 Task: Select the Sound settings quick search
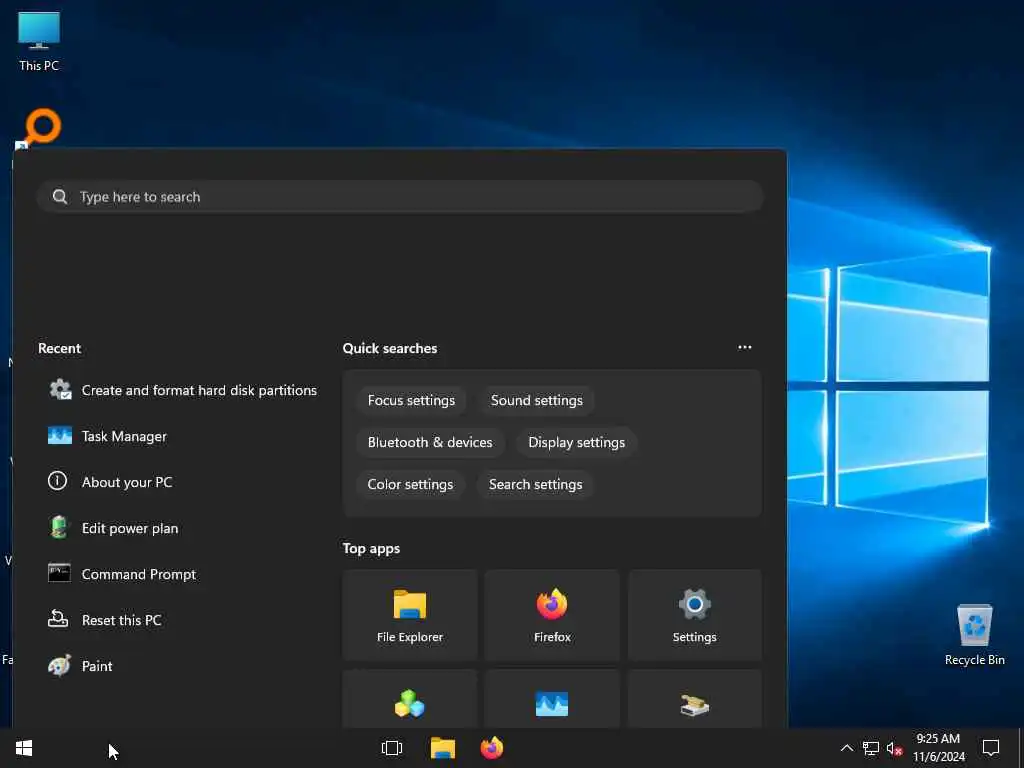tap(537, 400)
